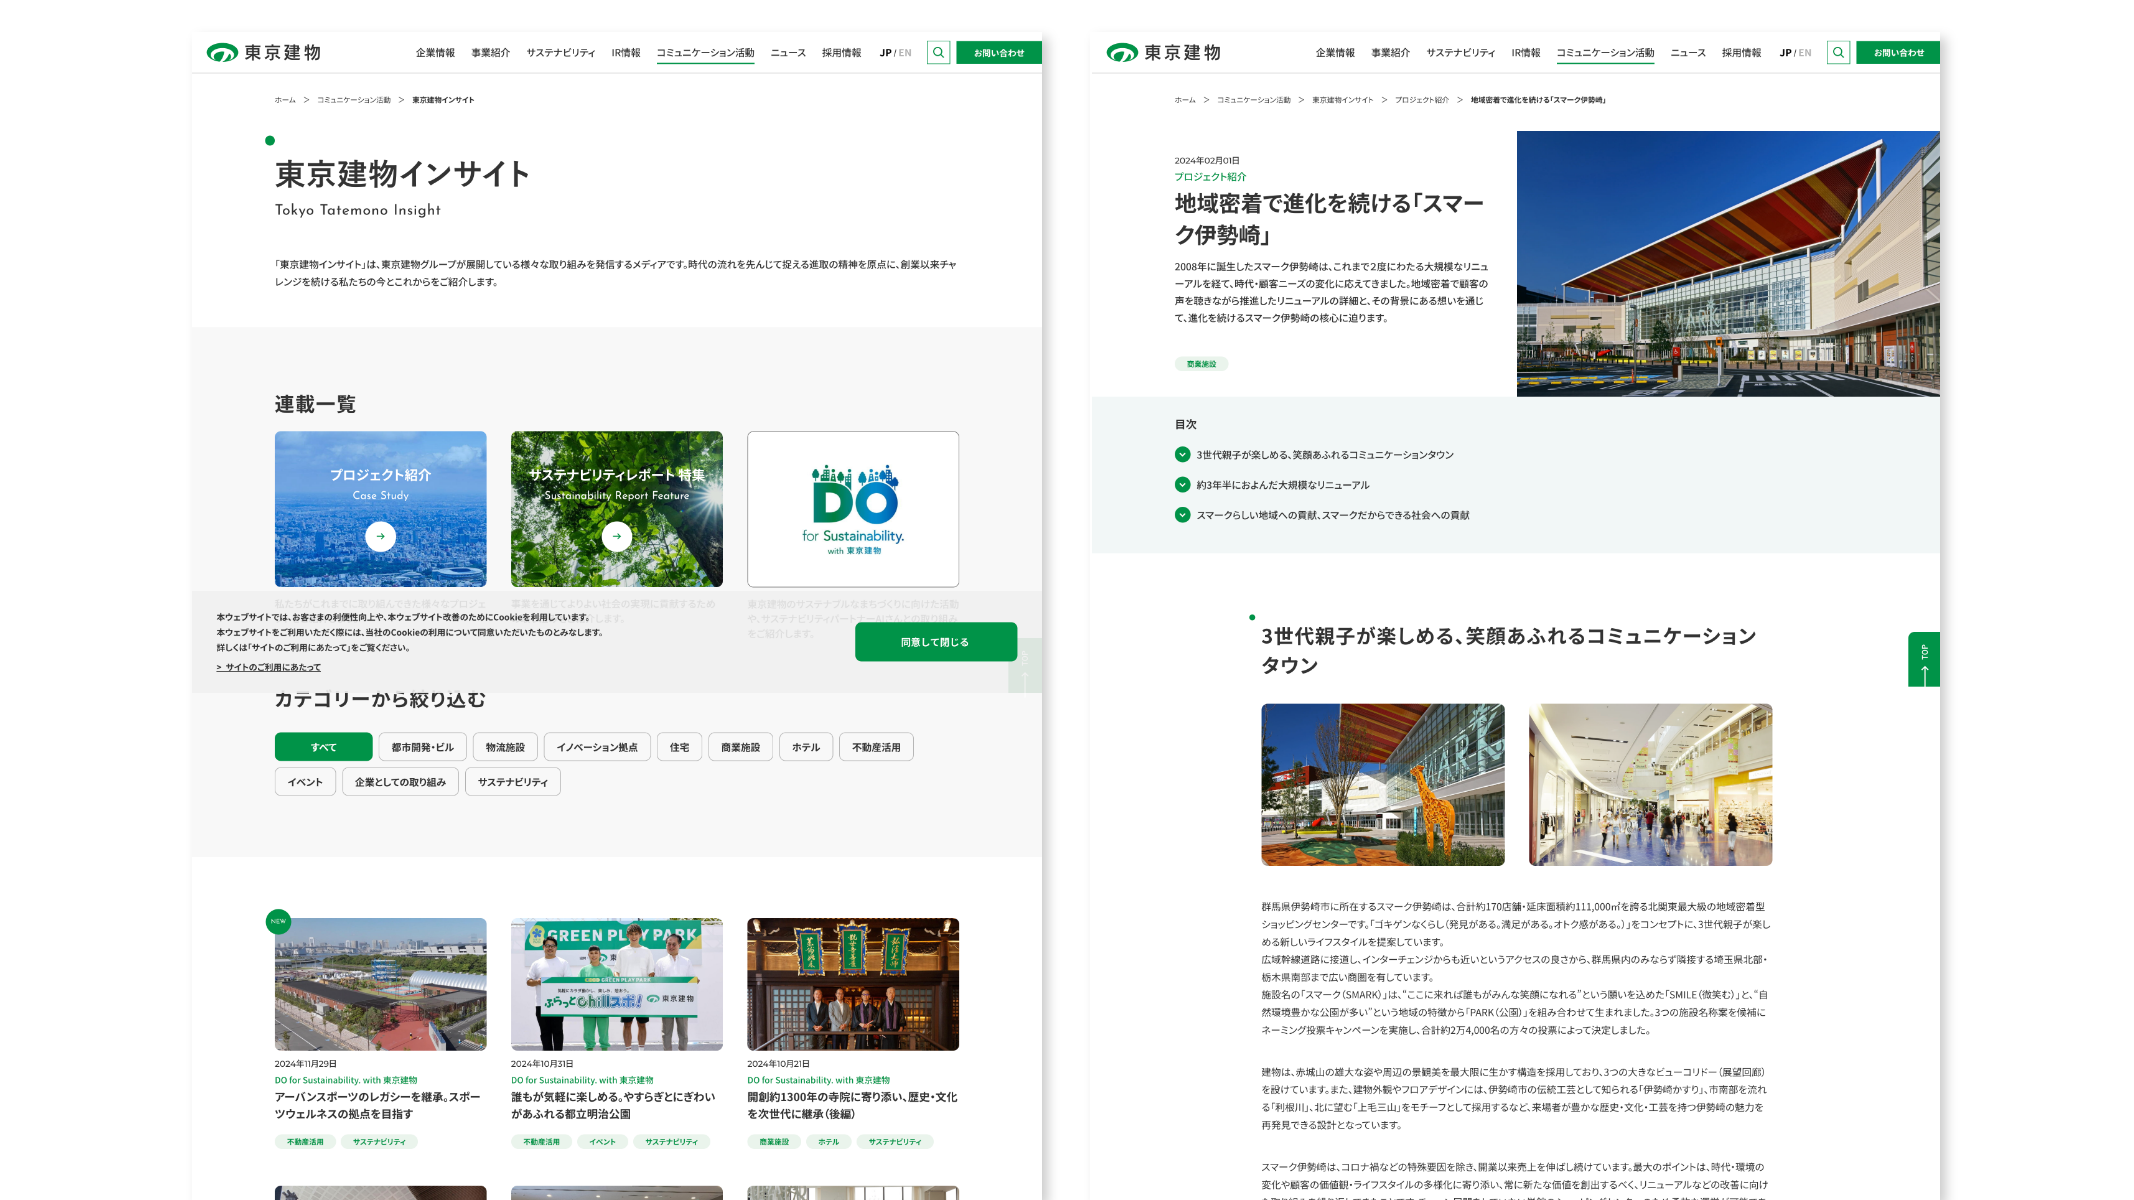Click green プロジェクト紹介 category label above article title

pyautogui.click(x=1210, y=177)
